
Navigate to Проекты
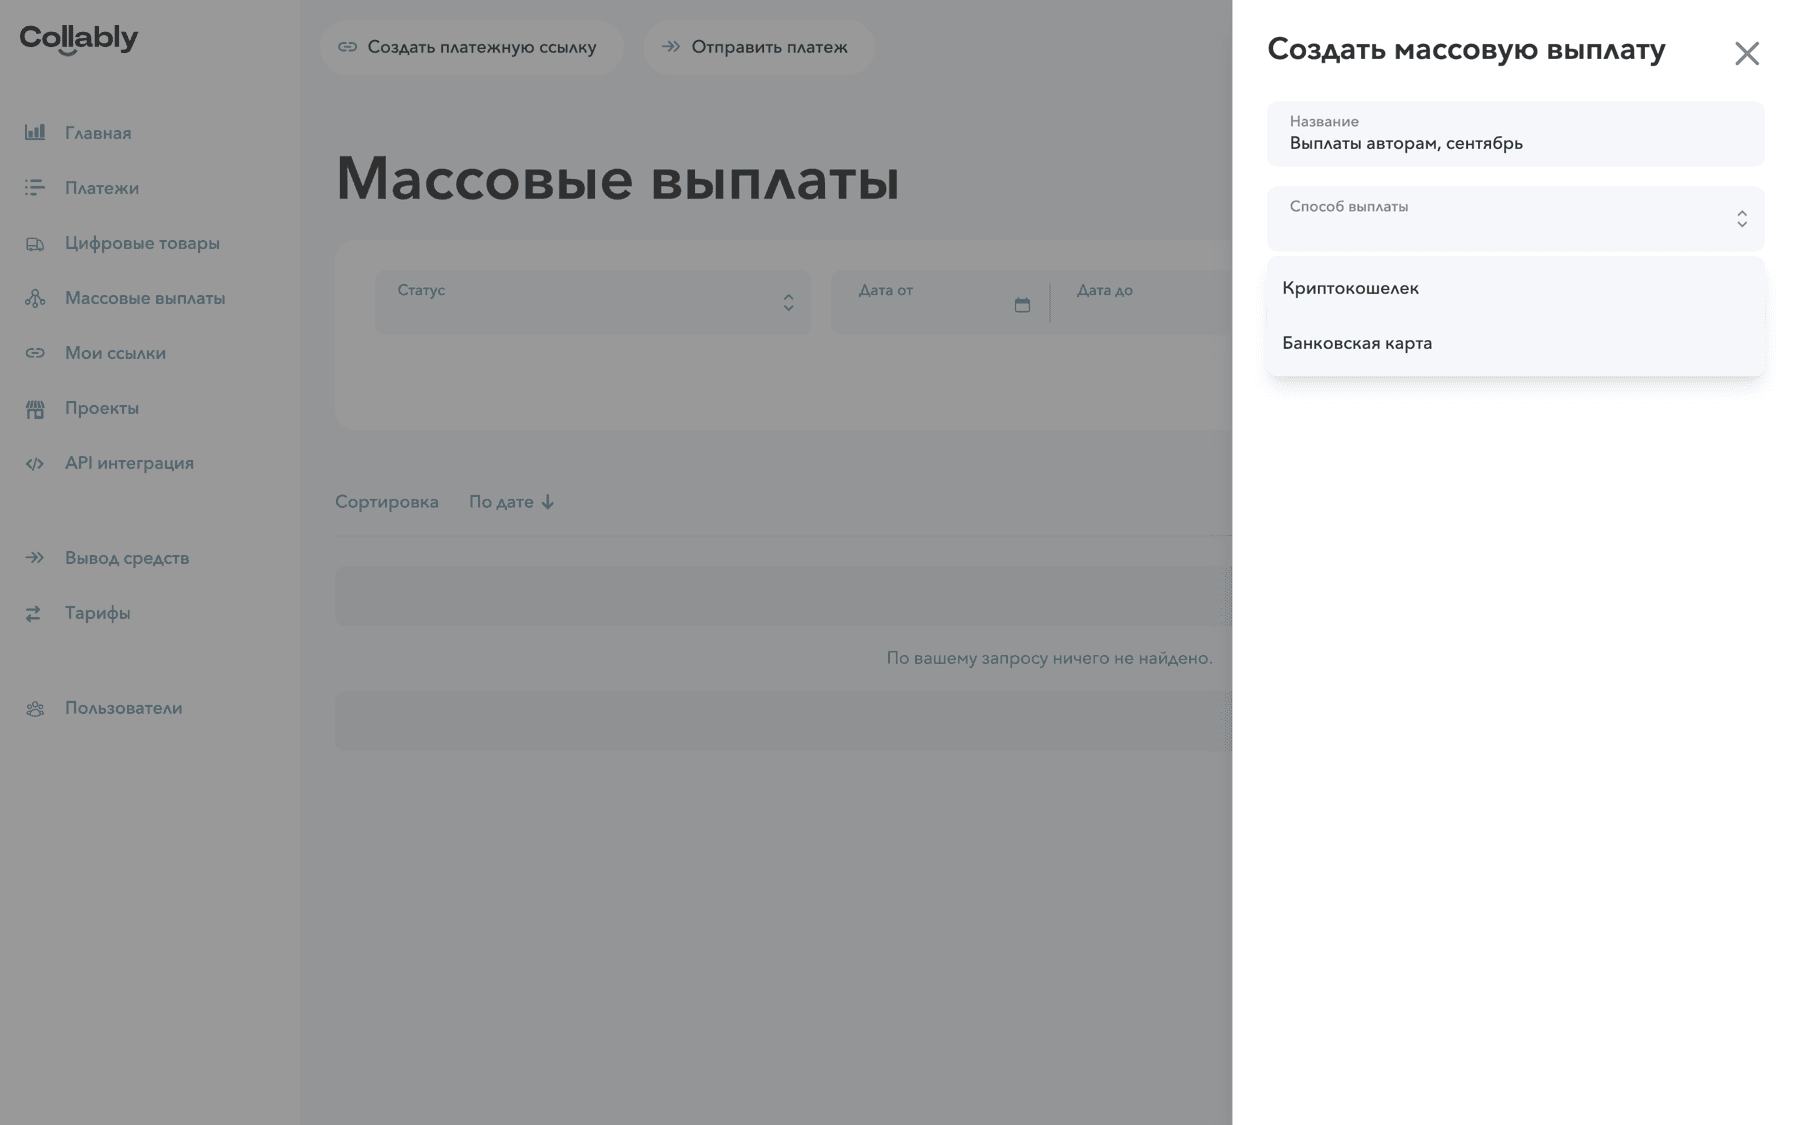point(102,408)
